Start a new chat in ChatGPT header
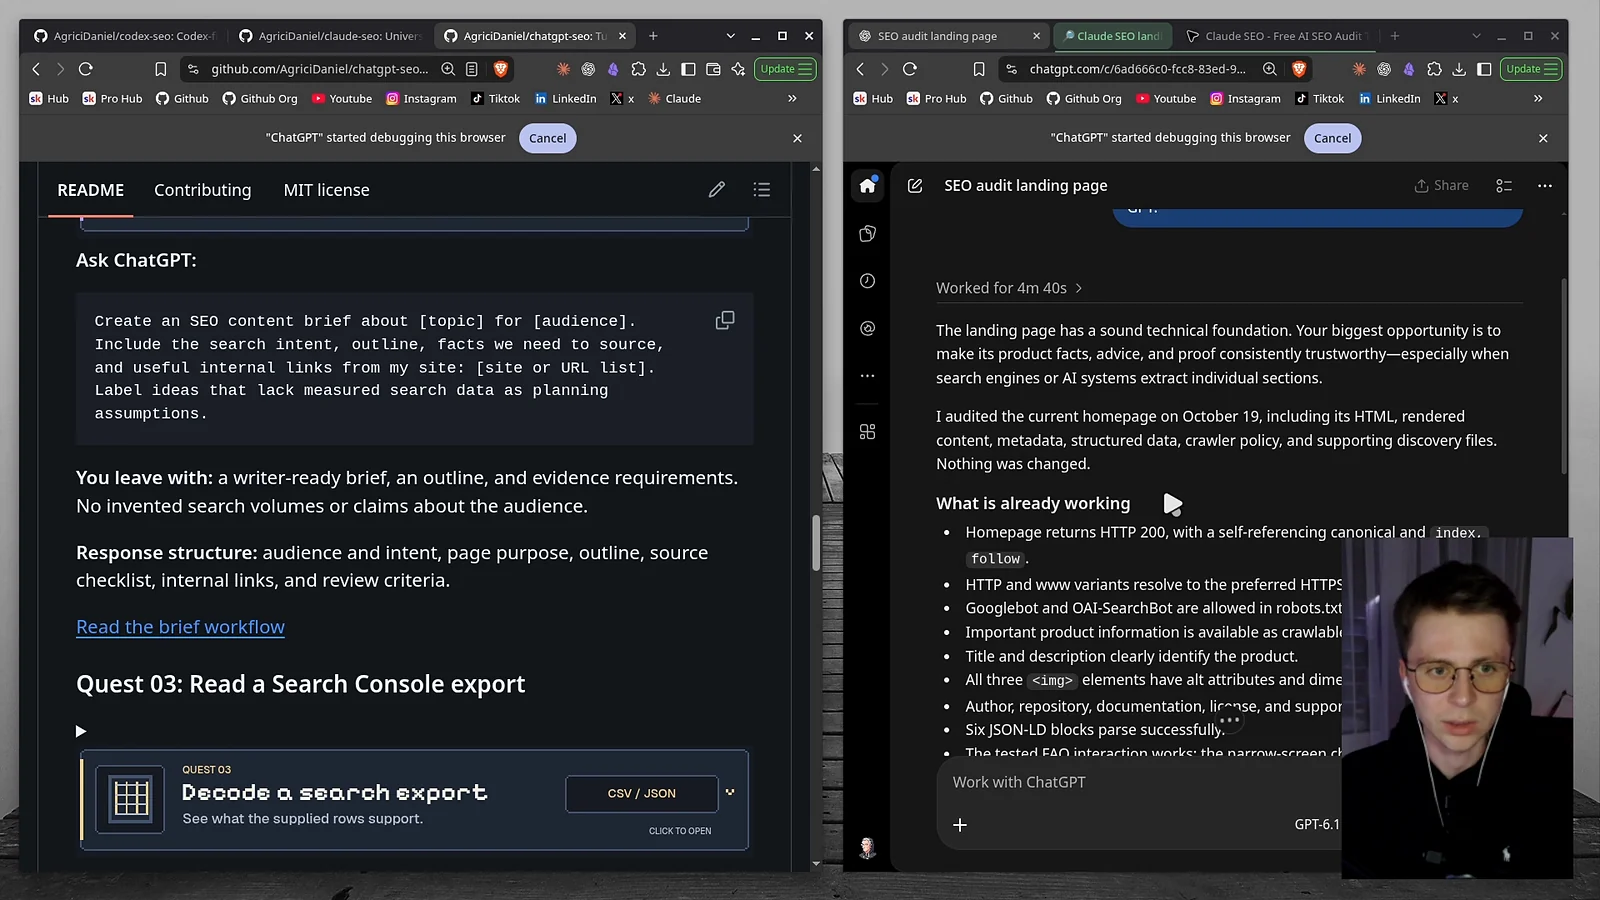Screen dimensions: 1600x900 [915, 185]
